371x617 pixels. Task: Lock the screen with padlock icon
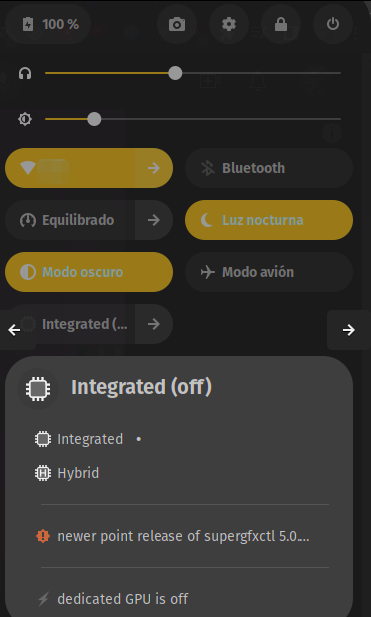(281, 24)
